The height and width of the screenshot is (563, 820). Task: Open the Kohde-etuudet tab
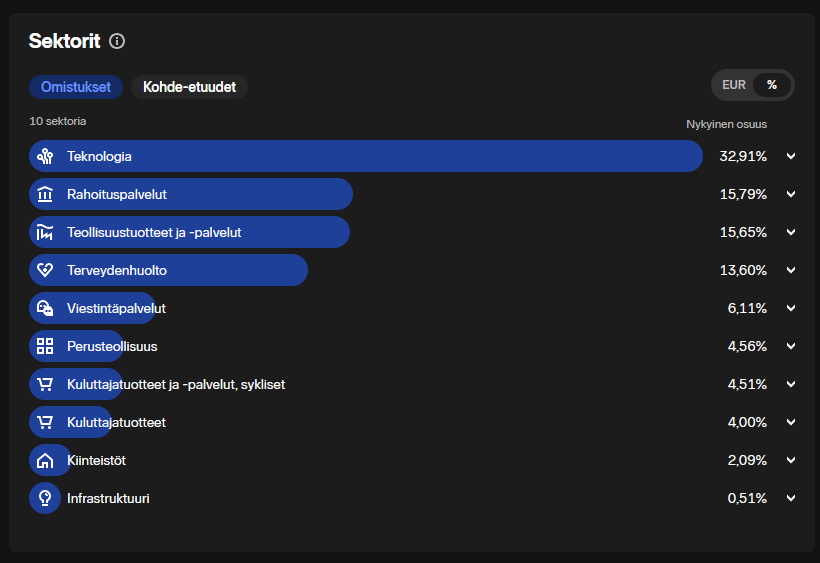point(189,87)
